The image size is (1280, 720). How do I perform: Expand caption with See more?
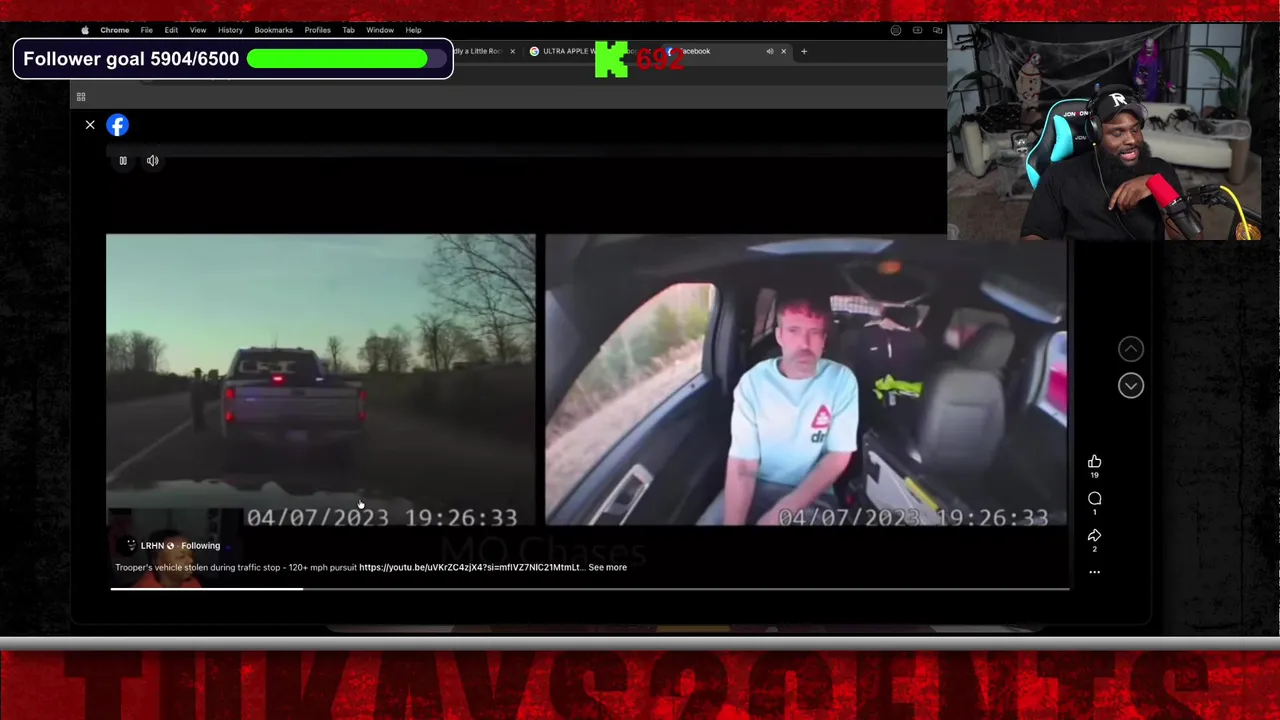pyautogui.click(x=608, y=567)
